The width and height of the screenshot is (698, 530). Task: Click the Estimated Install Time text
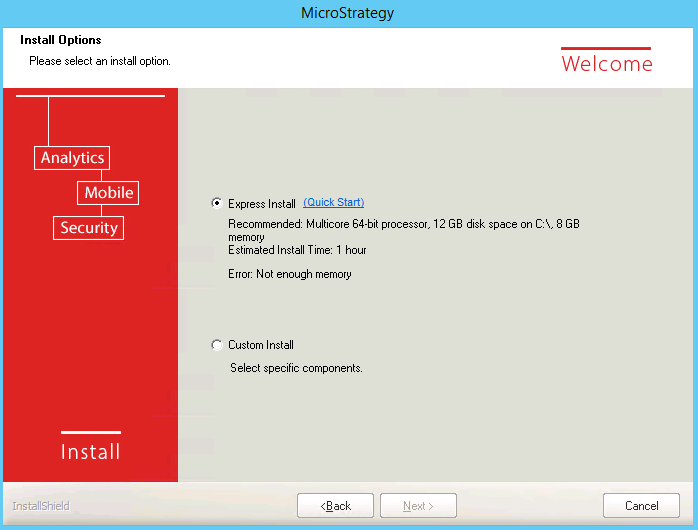point(297,250)
